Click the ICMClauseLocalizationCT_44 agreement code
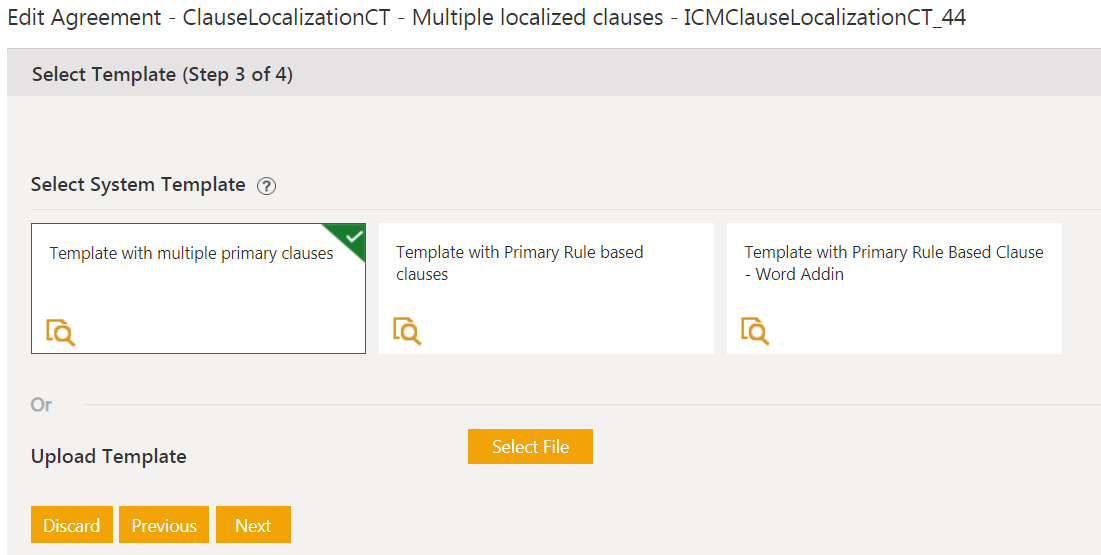This screenshot has width=1101, height=555. (x=825, y=17)
